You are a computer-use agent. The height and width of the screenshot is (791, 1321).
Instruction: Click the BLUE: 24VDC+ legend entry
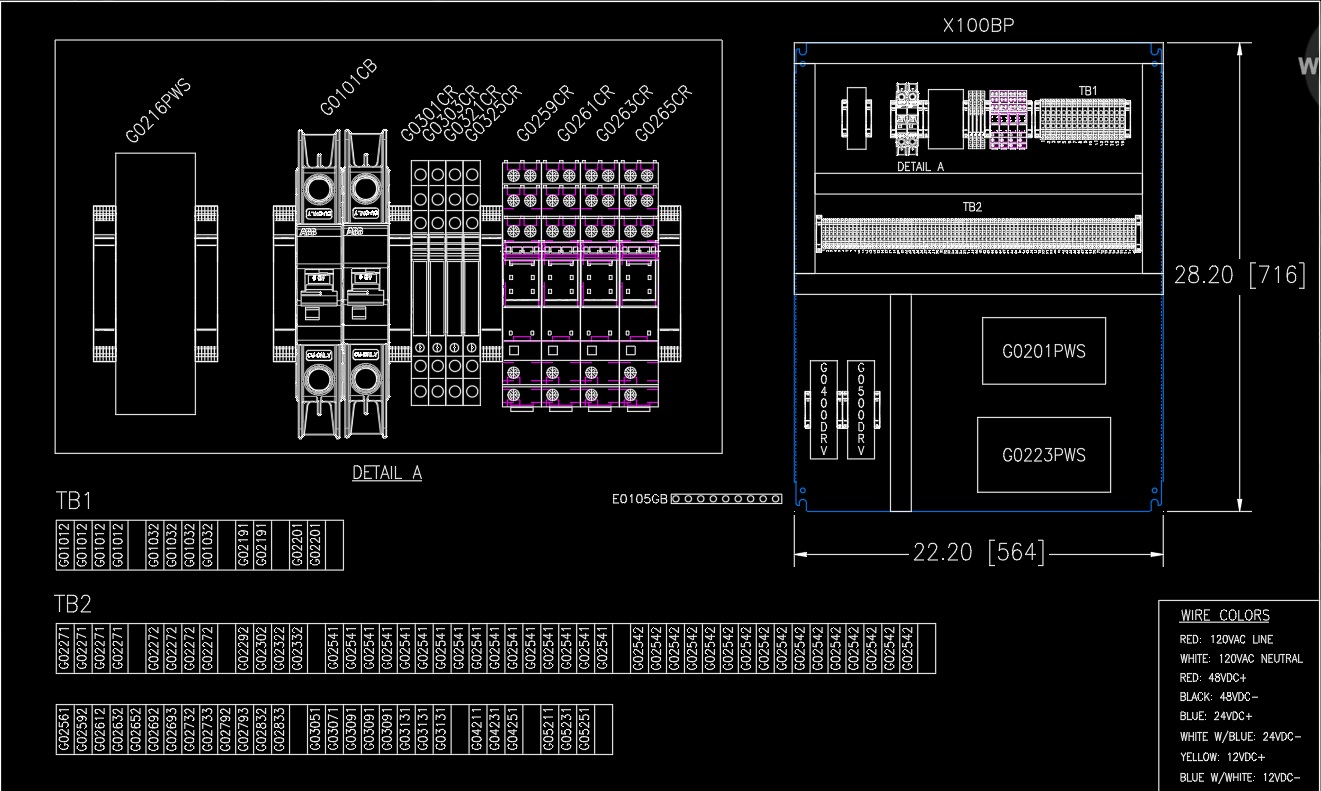[1216, 716]
